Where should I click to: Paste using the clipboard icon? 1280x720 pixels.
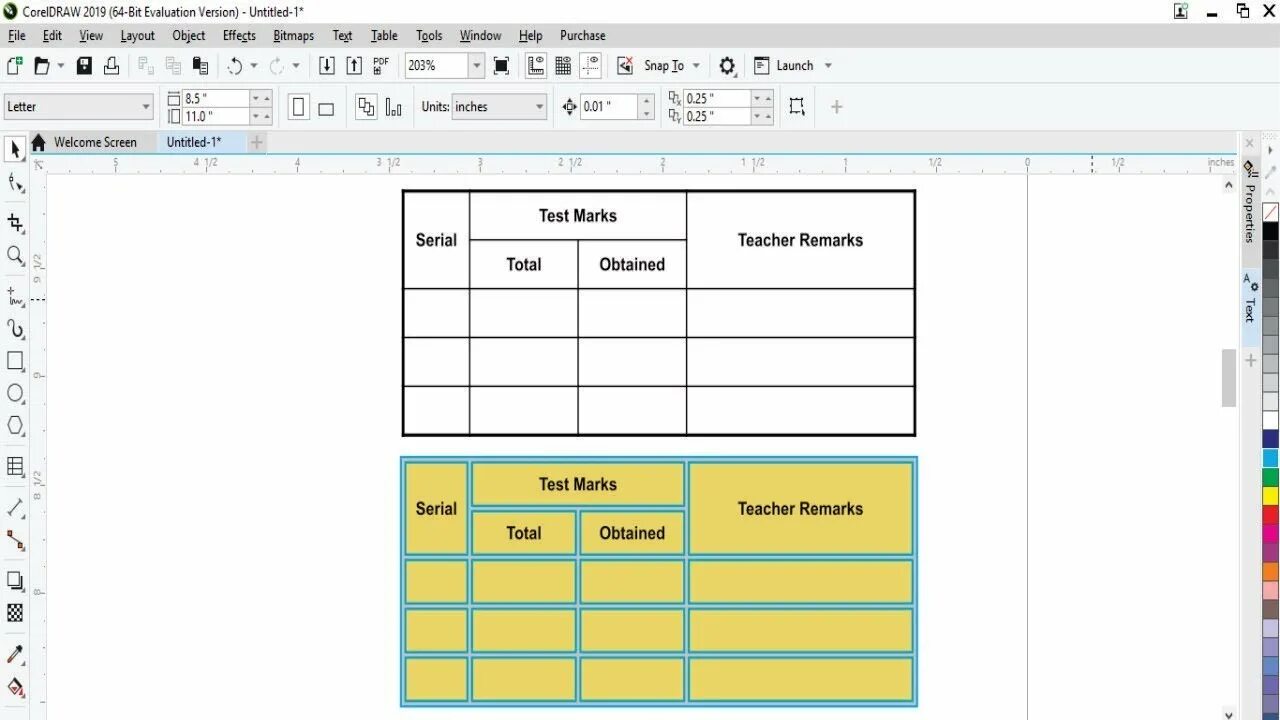(200, 66)
